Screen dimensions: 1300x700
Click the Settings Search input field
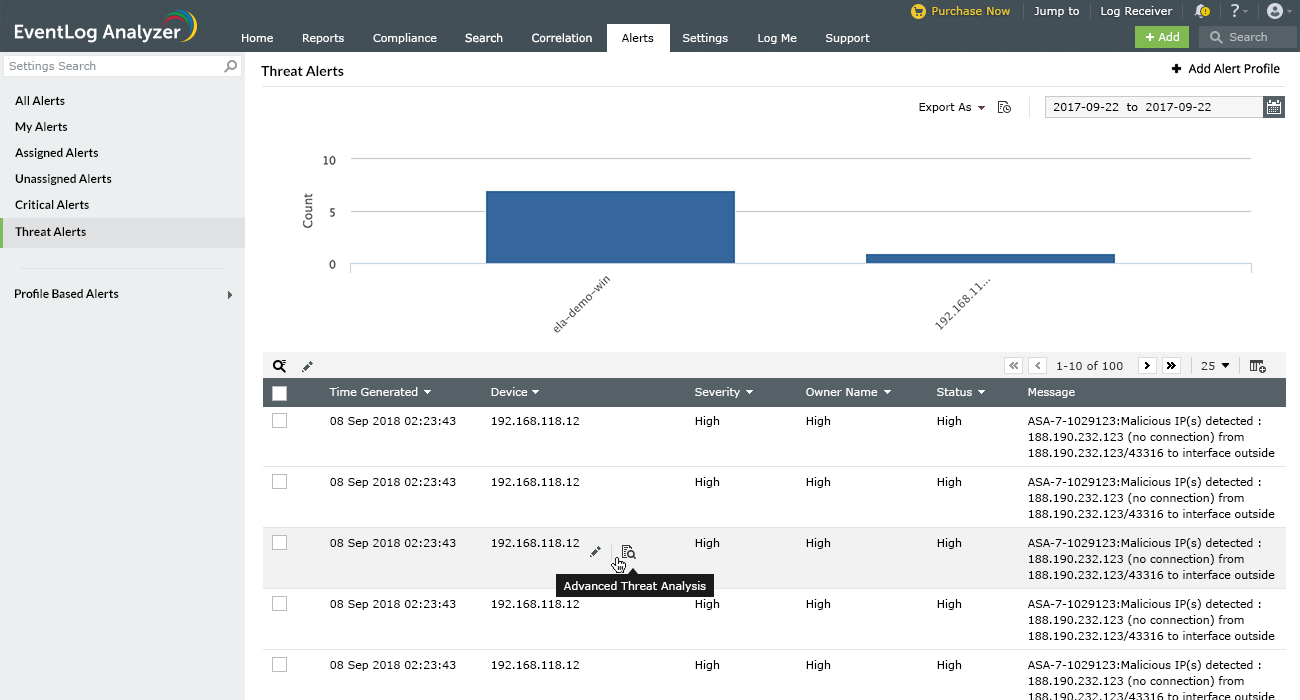[x=113, y=66]
